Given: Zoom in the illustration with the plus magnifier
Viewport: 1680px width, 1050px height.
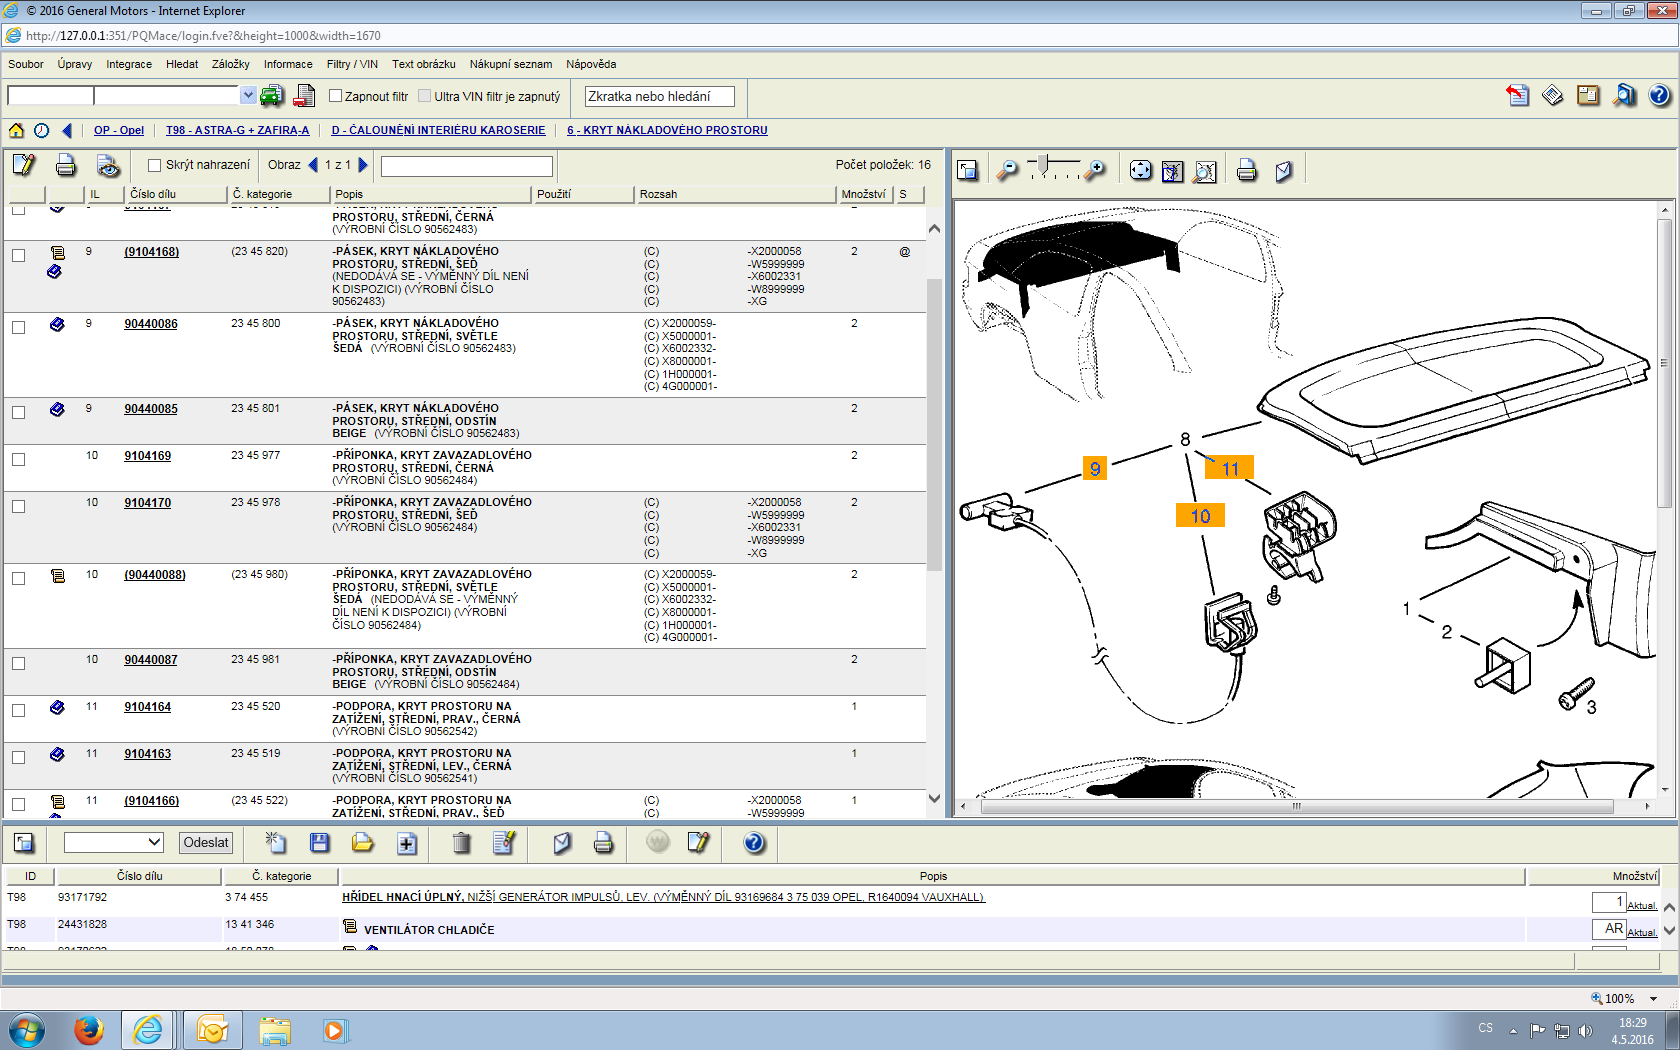Looking at the screenshot, I should coord(1096,170).
